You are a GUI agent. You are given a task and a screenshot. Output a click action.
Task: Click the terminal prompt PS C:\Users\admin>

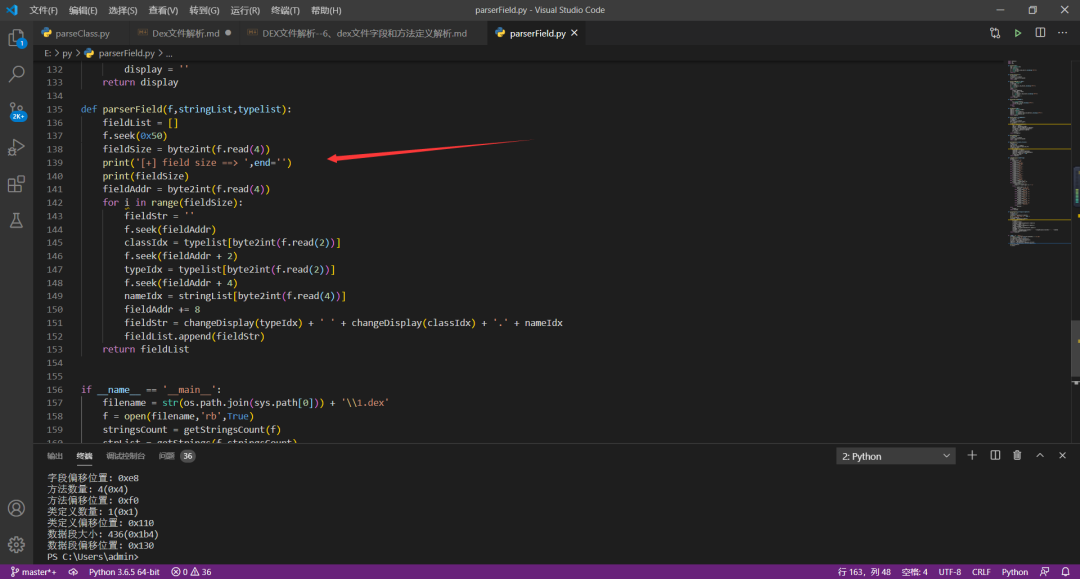coord(92,556)
